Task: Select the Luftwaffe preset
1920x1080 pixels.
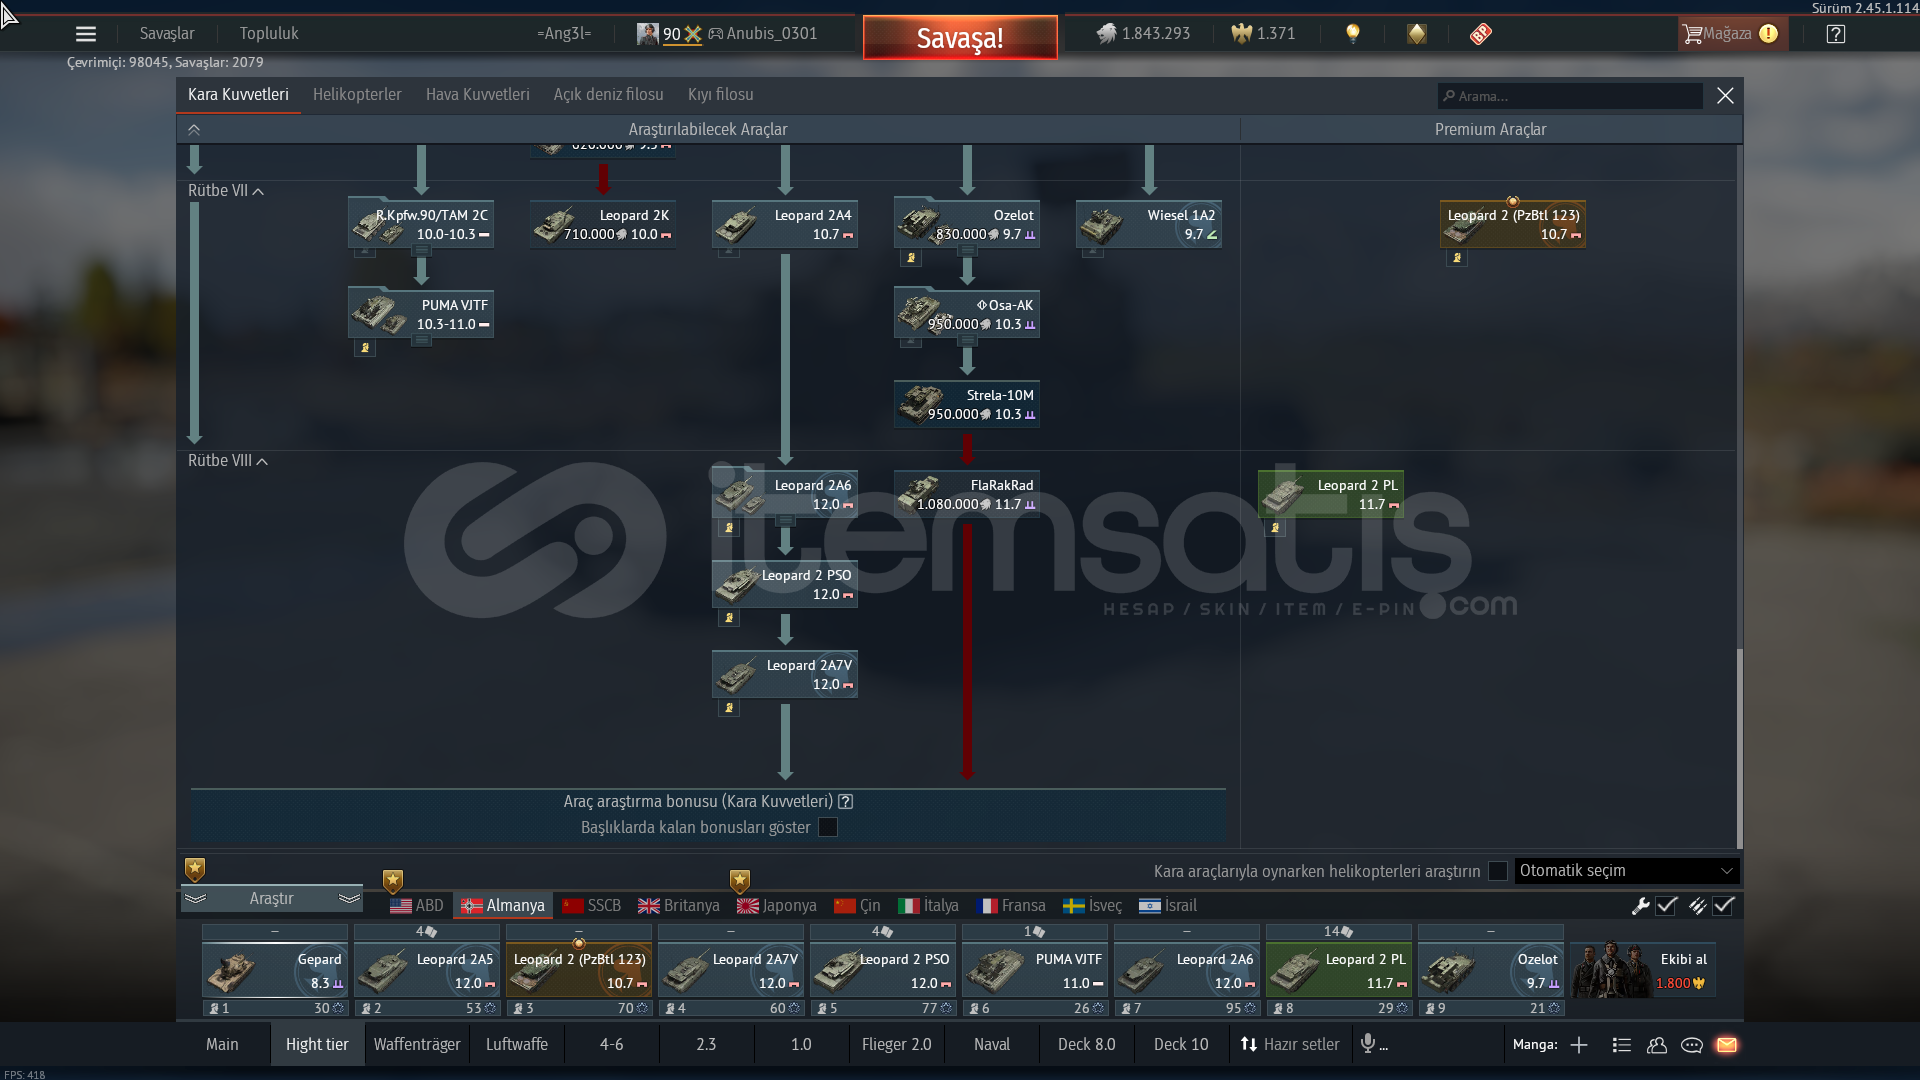Action: click(517, 1044)
